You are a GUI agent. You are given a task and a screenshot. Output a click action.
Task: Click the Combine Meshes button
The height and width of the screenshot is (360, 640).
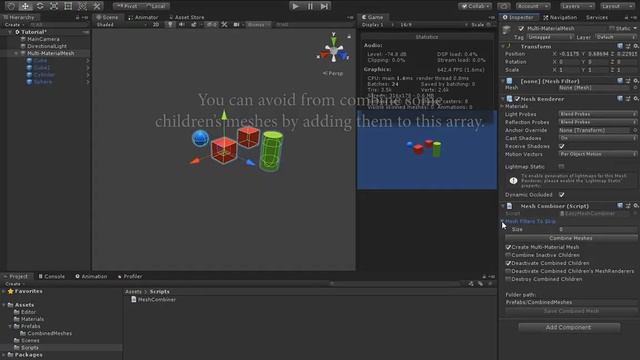click(571, 238)
